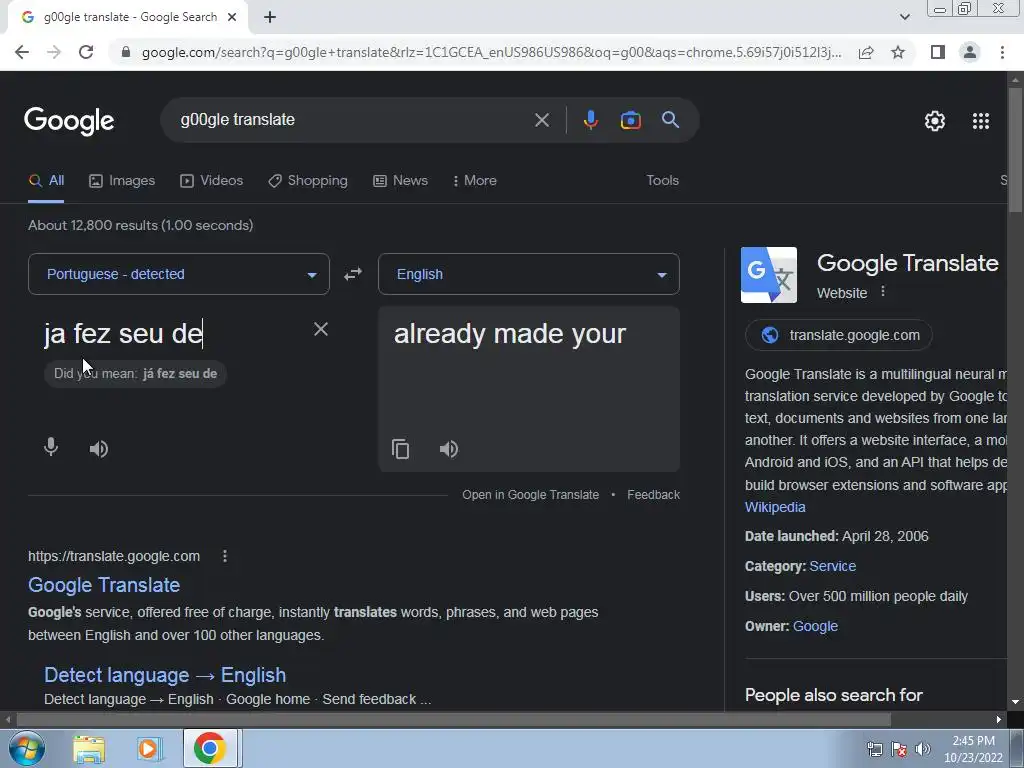Screen dimensions: 1024x768
Task: Expand the Portuguese - detected source language dropdown
Action: (x=179, y=274)
